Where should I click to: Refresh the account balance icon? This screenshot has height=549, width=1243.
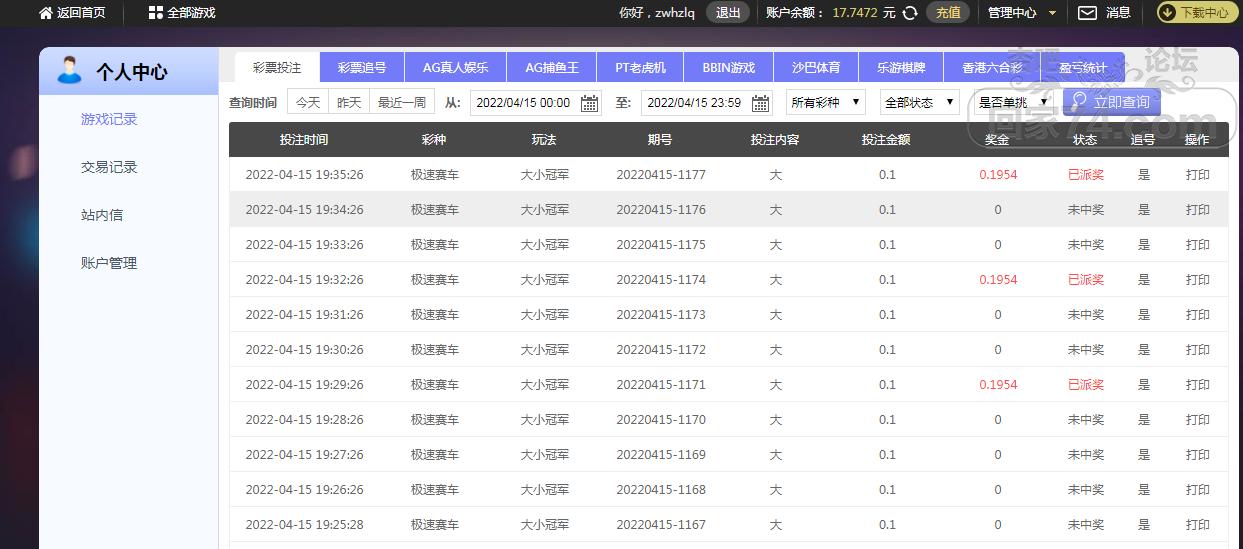[910, 13]
